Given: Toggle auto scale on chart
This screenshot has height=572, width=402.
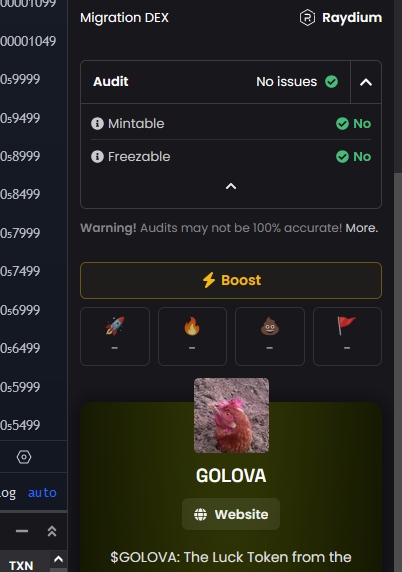Looking at the screenshot, I should click(42, 492).
